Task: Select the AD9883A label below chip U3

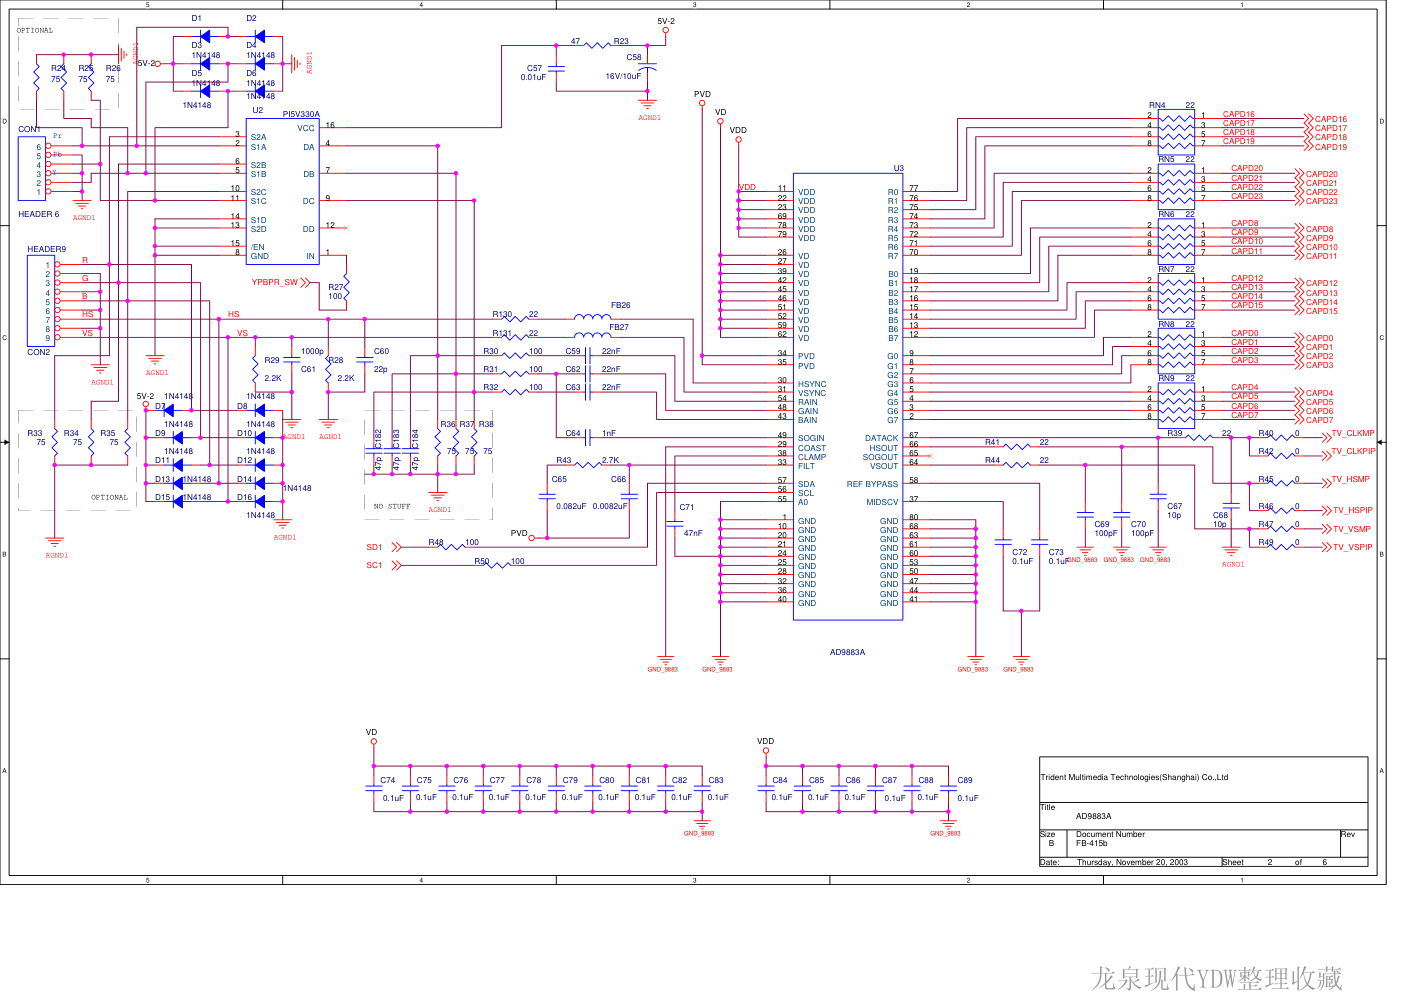Action: (x=847, y=652)
